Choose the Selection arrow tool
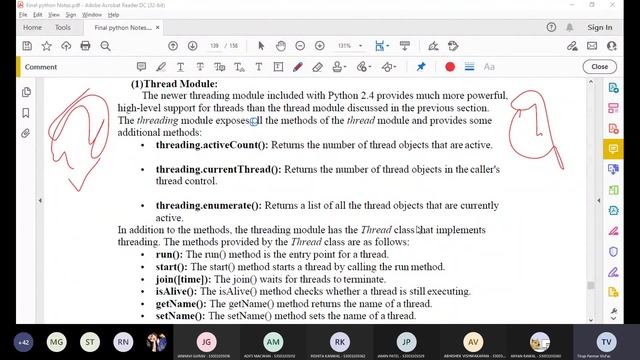Image resolution: width=640 pixels, height=360 pixels. click(261, 46)
